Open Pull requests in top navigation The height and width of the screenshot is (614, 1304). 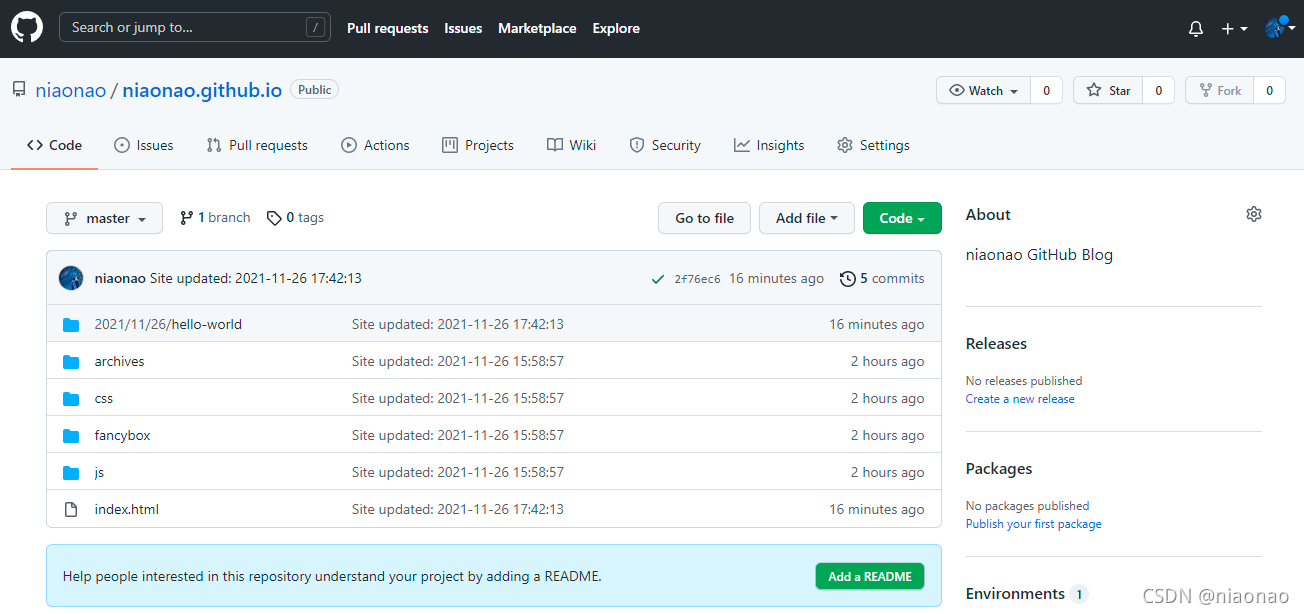tap(388, 28)
